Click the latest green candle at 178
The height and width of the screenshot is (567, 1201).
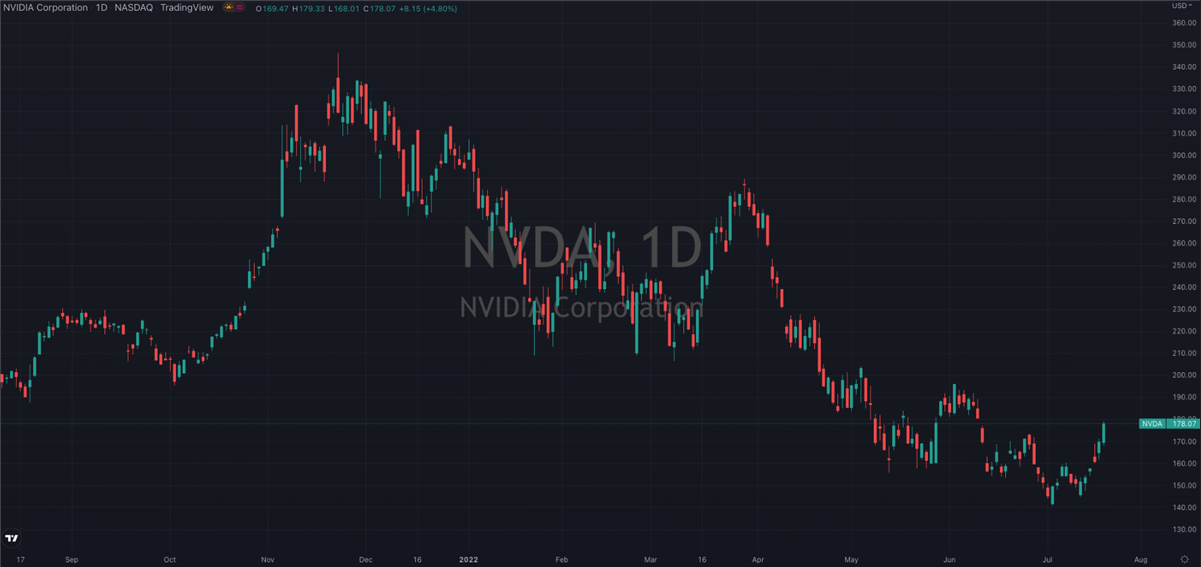point(1104,432)
